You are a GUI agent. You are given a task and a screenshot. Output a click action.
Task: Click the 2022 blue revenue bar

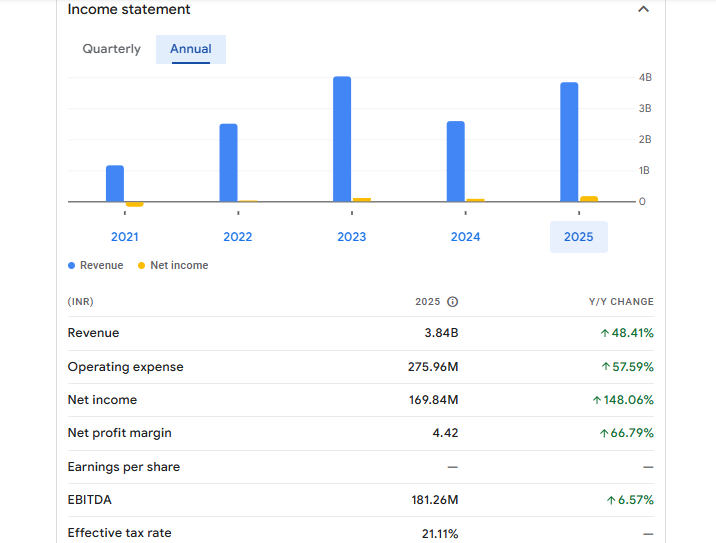pyautogui.click(x=228, y=163)
